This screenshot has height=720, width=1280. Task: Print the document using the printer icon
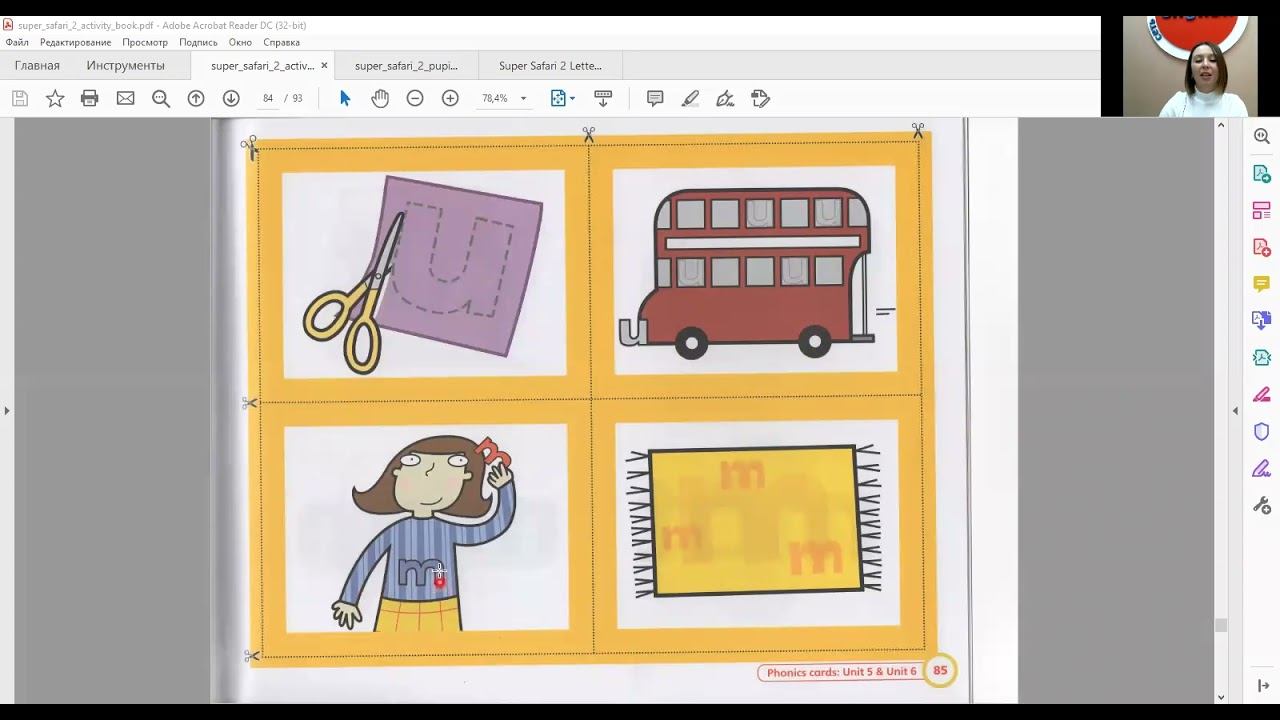pyautogui.click(x=90, y=98)
